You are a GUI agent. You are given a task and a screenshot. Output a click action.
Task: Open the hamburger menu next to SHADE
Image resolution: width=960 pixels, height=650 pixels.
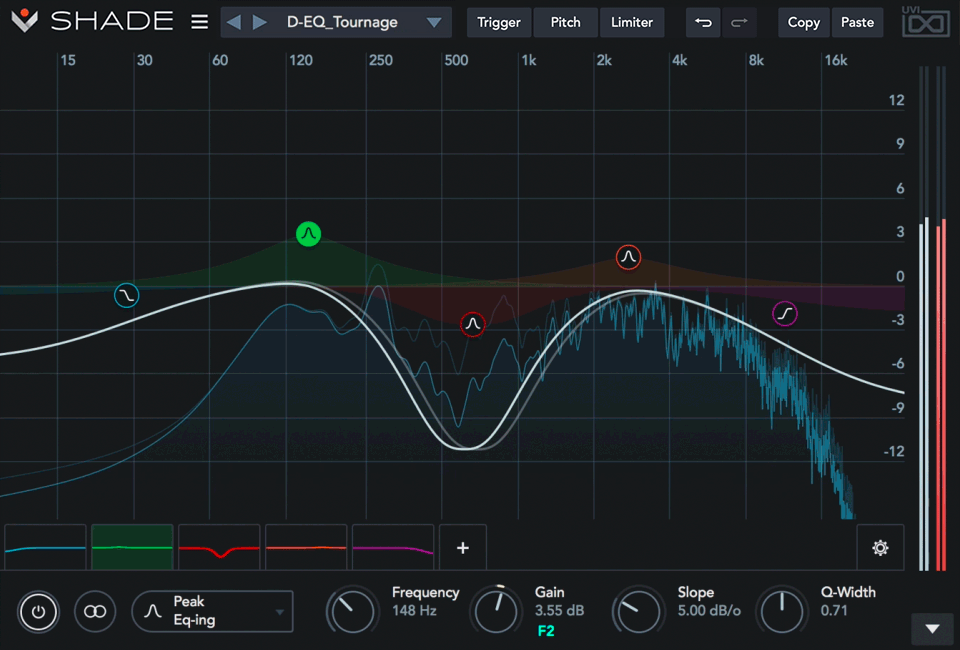point(200,22)
